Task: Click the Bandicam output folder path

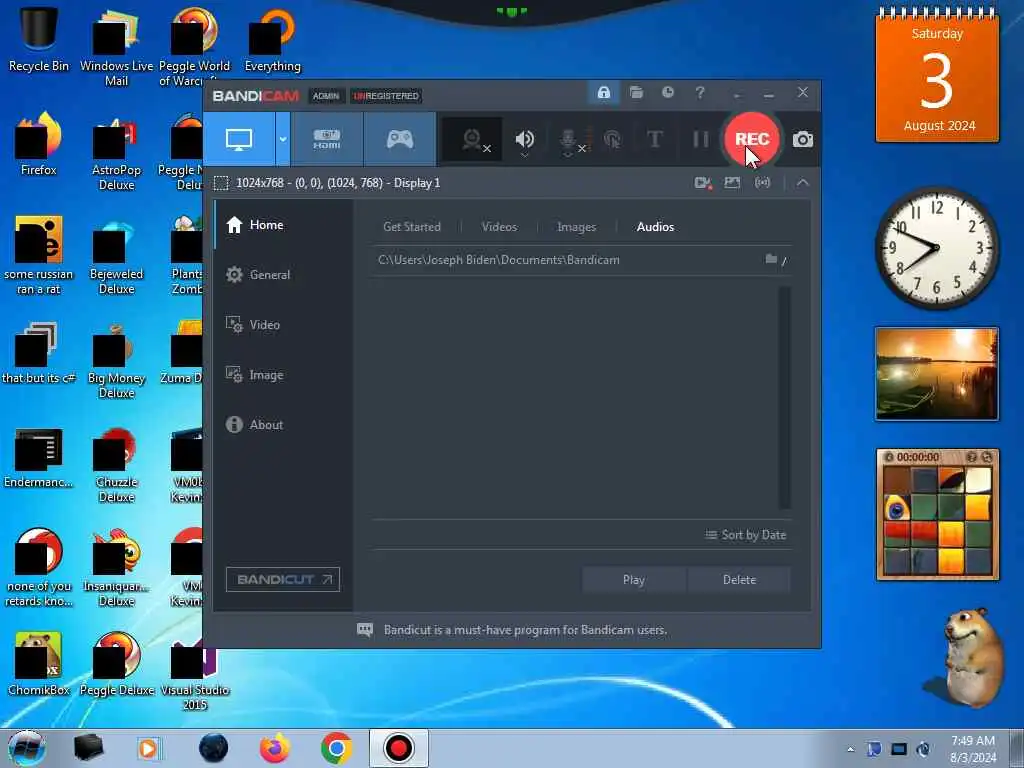Action: pyautogui.click(x=498, y=260)
